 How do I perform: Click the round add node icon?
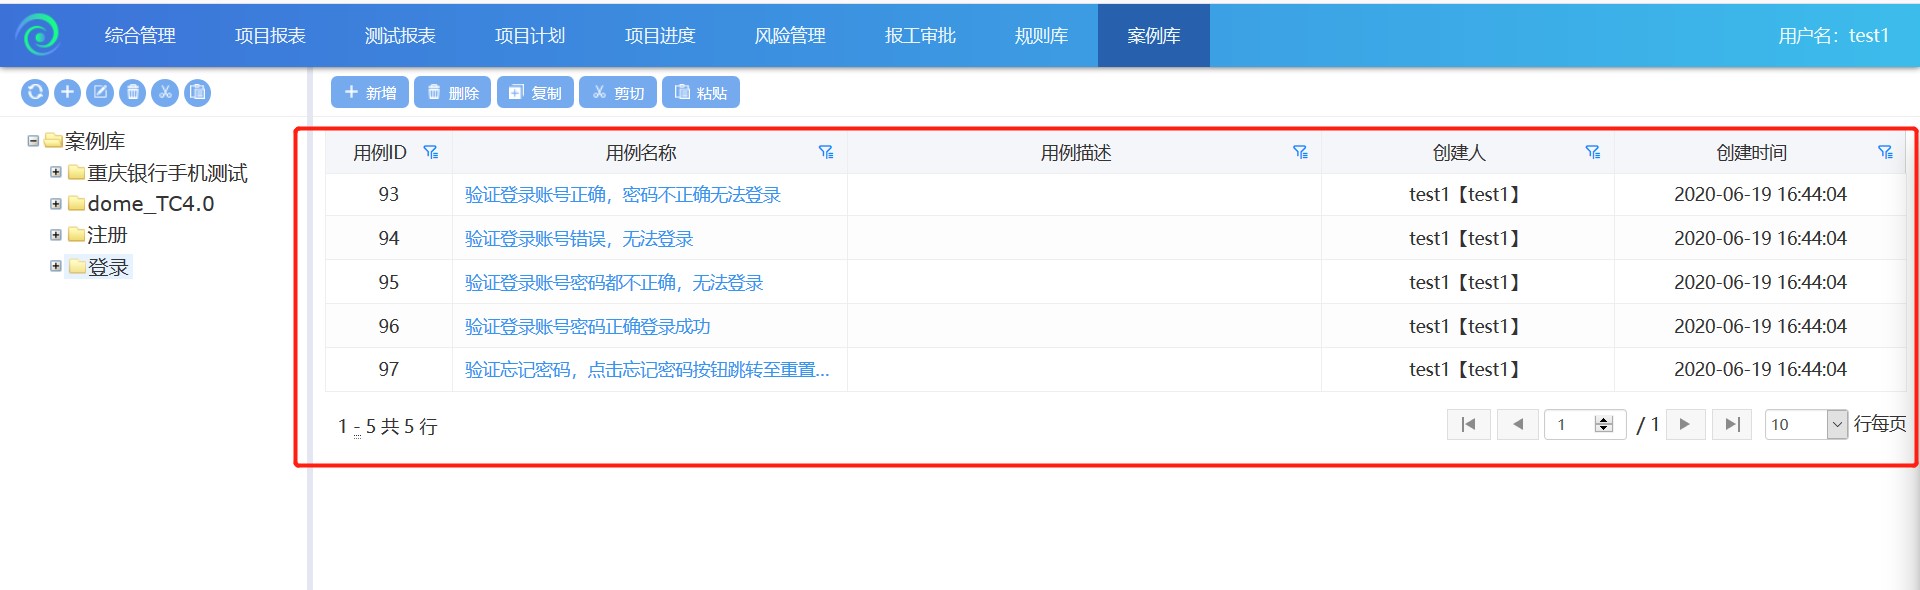(67, 93)
